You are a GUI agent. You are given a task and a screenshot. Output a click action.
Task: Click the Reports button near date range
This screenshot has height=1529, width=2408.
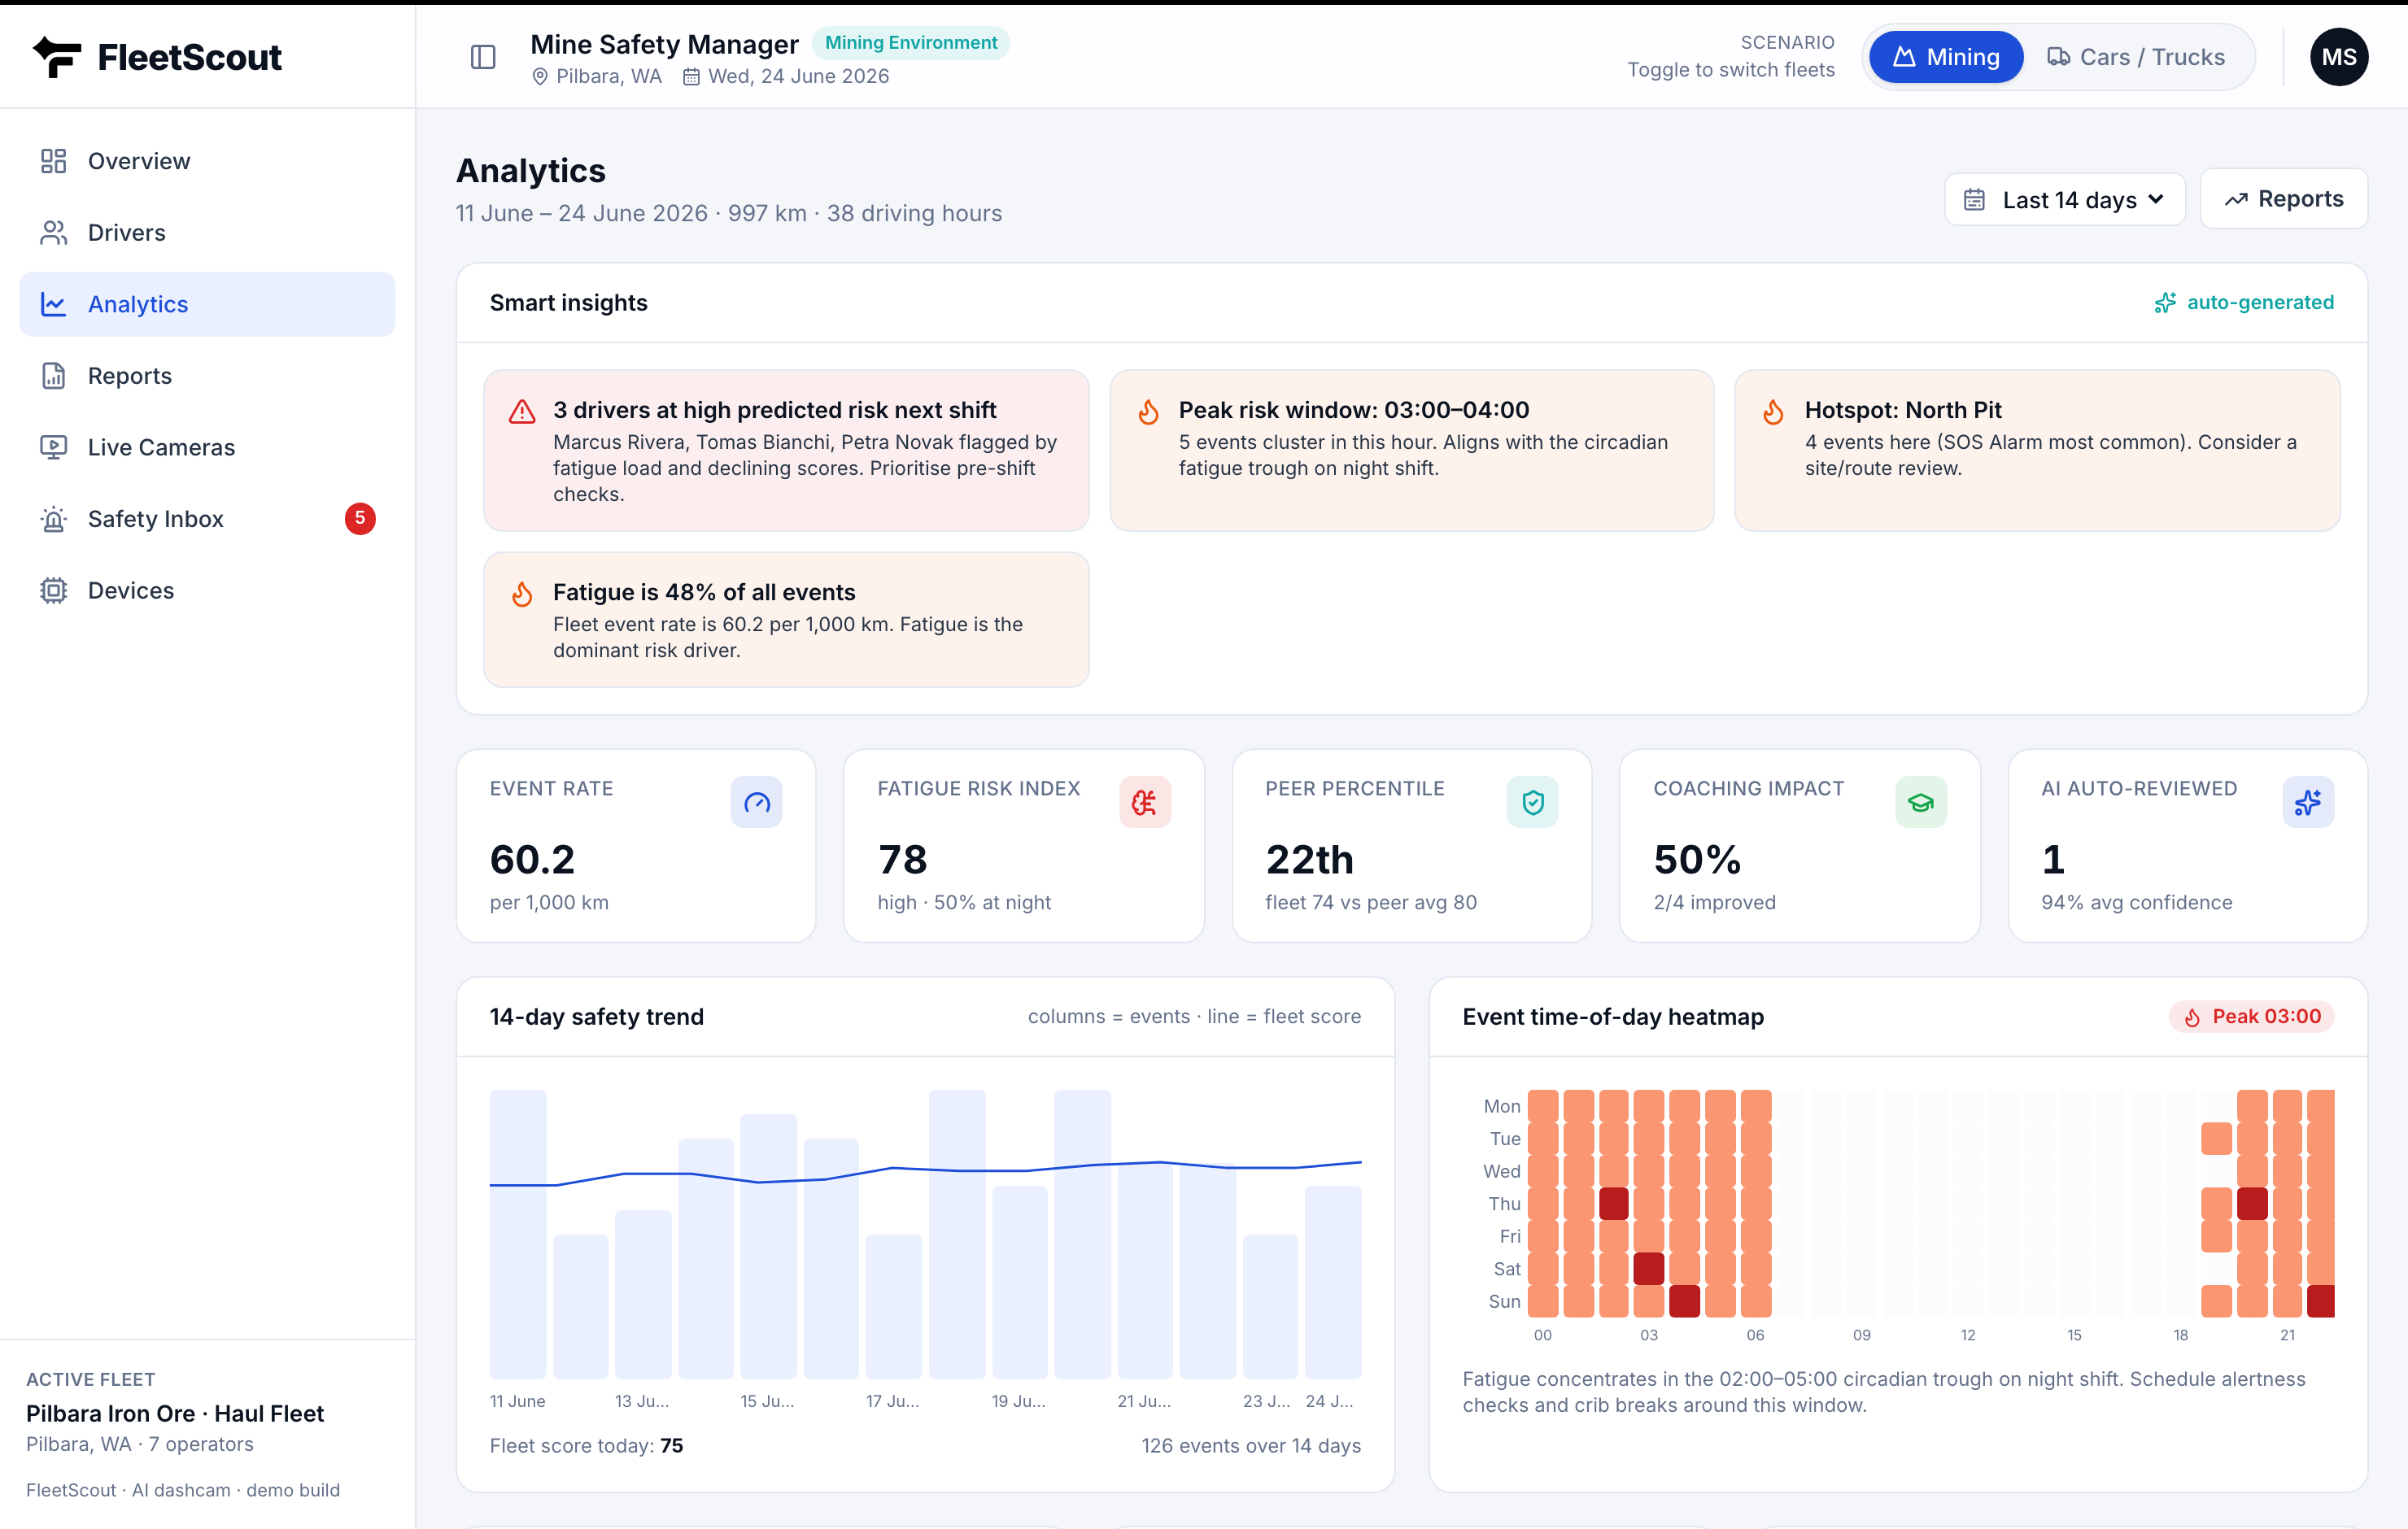pyautogui.click(x=2283, y=199)
